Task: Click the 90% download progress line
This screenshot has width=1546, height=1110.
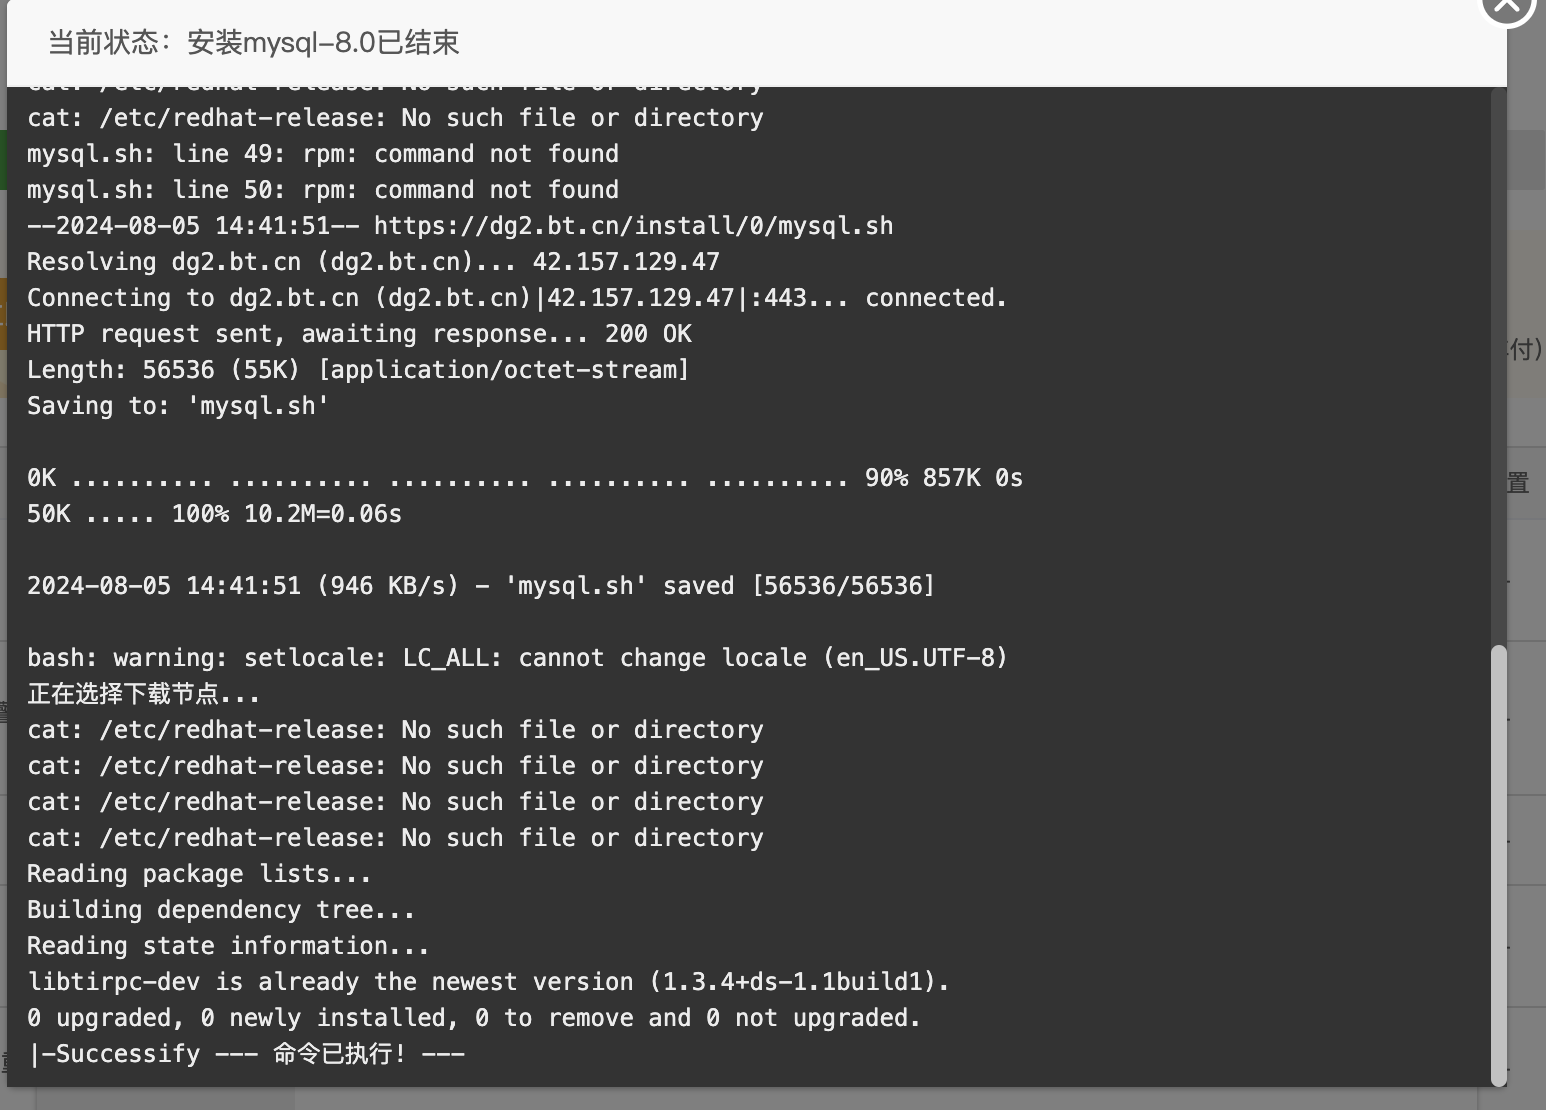Action: click(x=525, y=478)
